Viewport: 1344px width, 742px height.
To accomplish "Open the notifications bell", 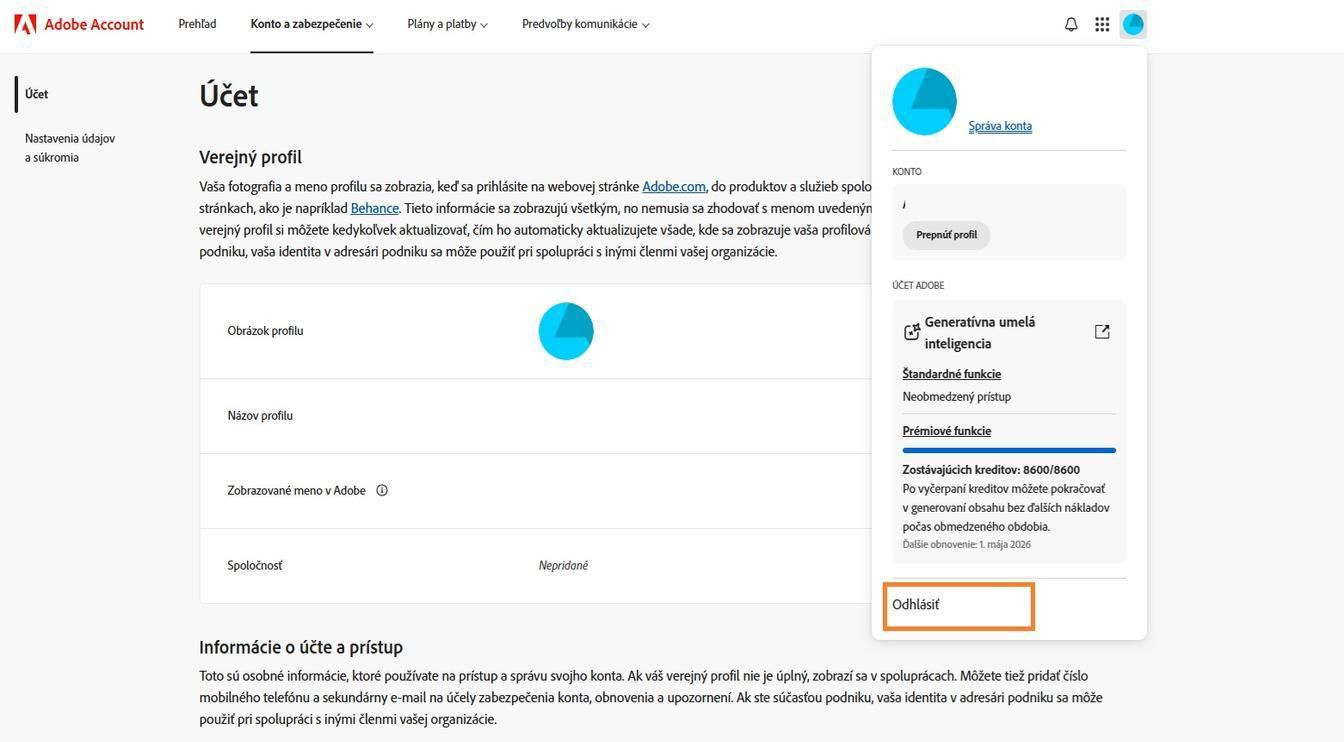I will click(x=1071, y=24).
